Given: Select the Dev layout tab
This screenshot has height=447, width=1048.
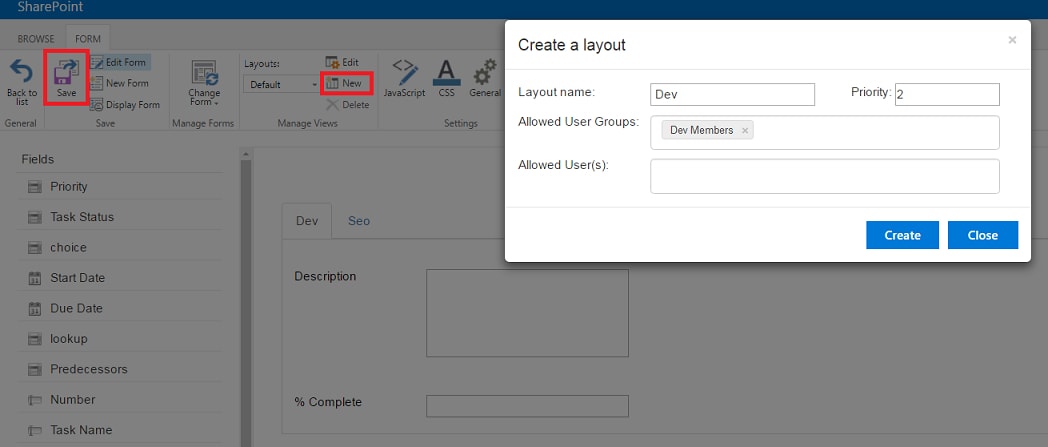Looking at the screenshot, I should pos(307,221).
